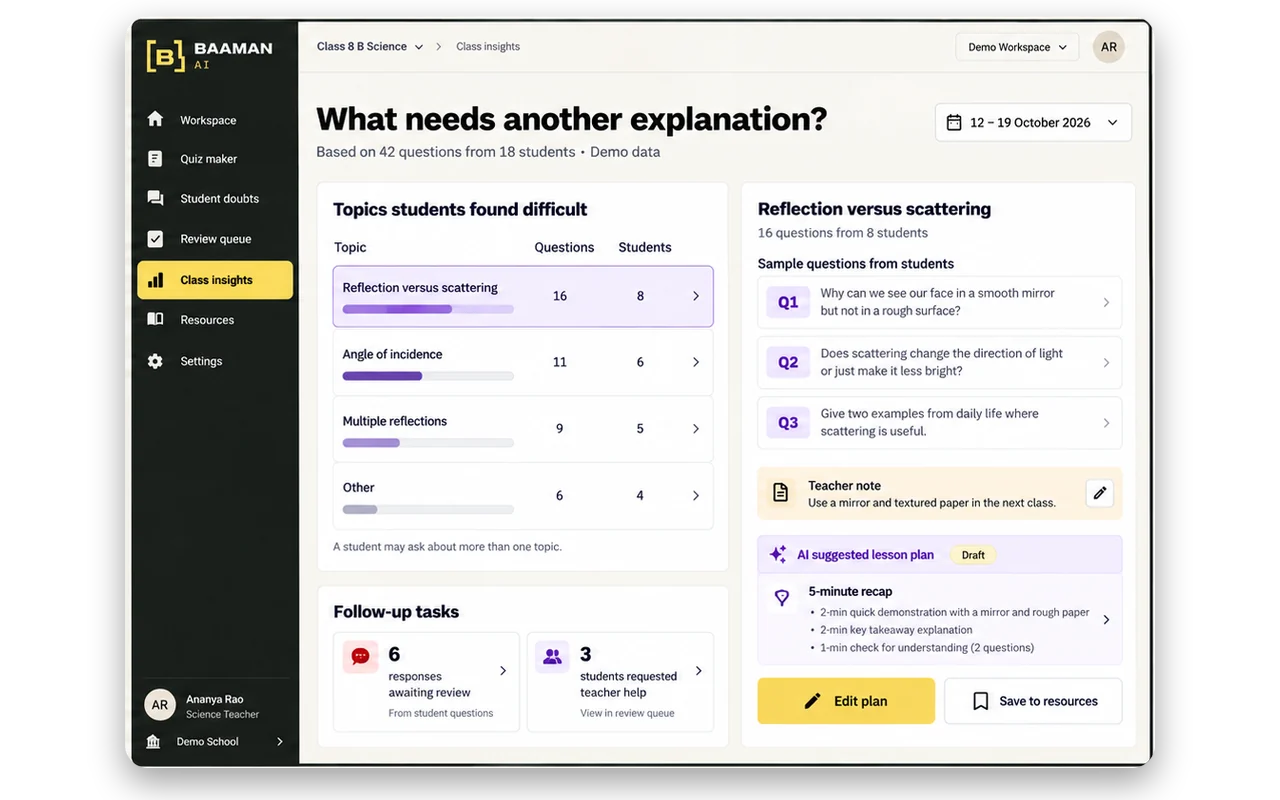Click the Save to resources button
Screen dimensions: 1280x800
pyautogui.click(x=1033, y=701)
